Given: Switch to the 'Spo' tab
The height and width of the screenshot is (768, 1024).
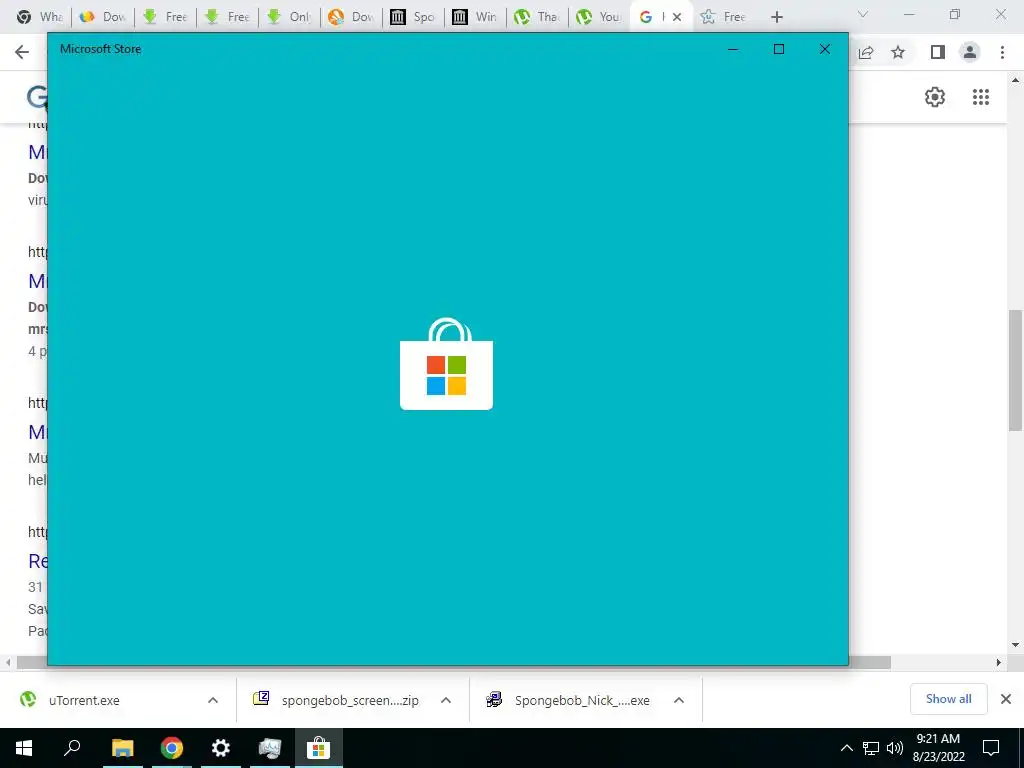Looking at the screenshot, I should click(x=413, y=17).
